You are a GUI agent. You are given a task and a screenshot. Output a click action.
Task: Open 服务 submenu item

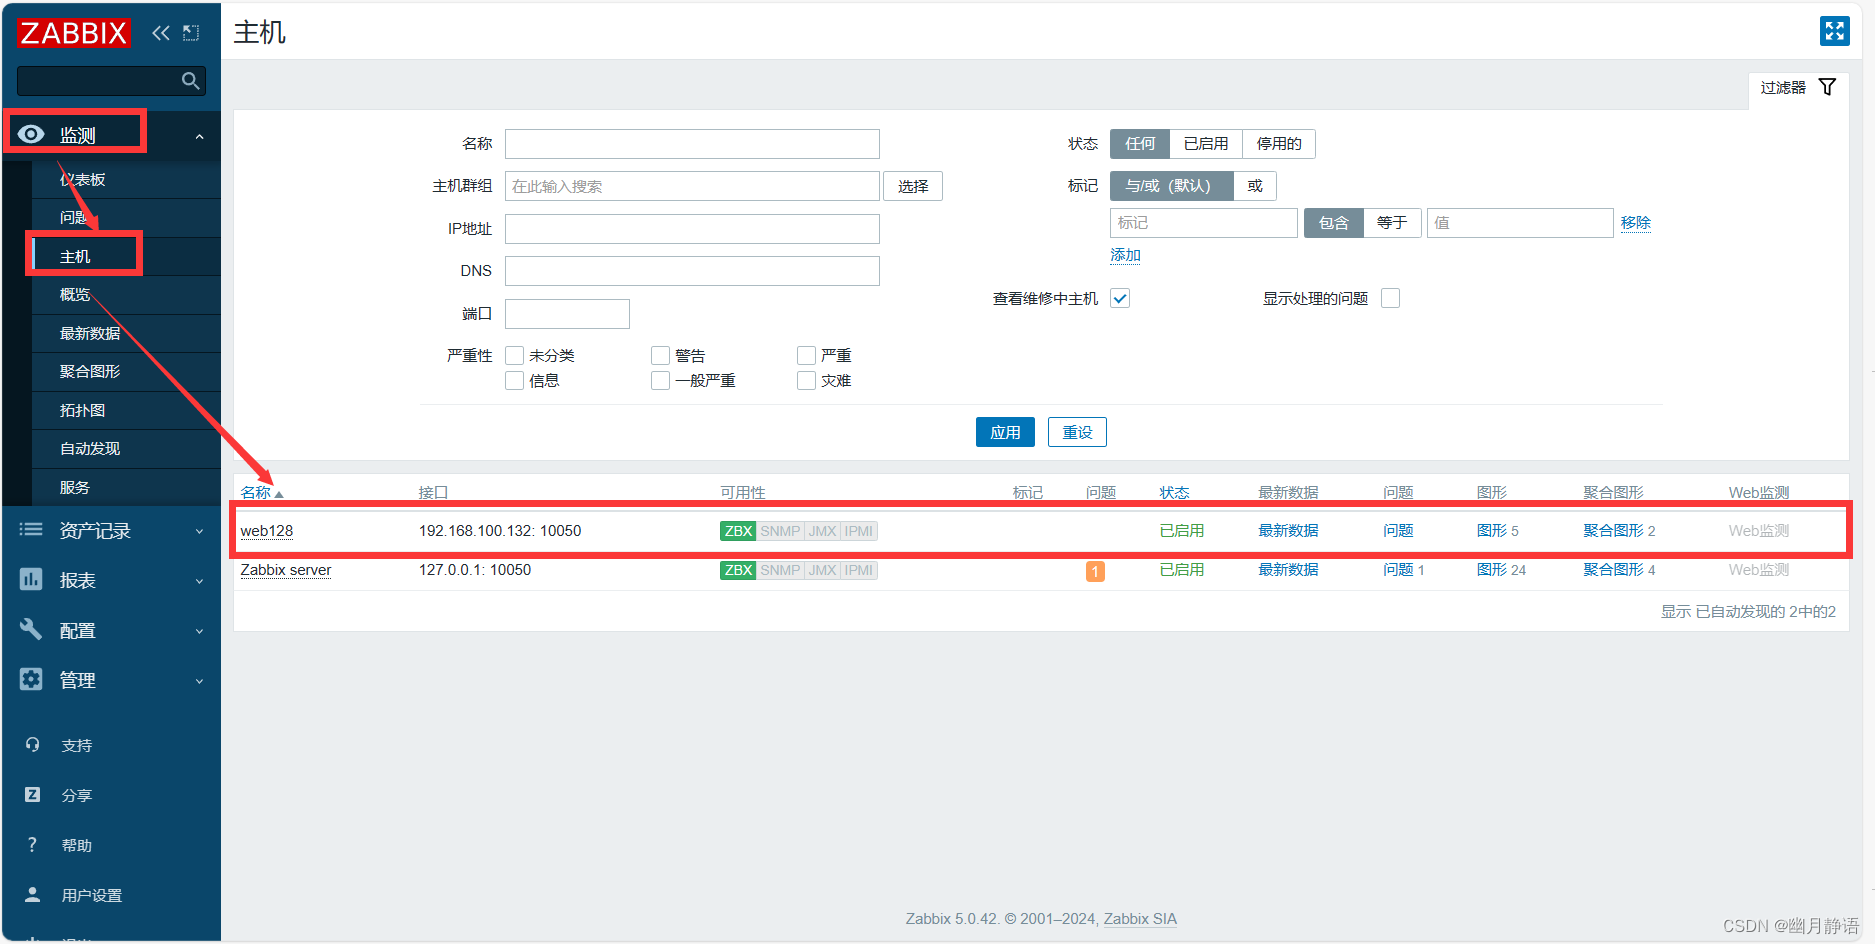click(126, 487)
